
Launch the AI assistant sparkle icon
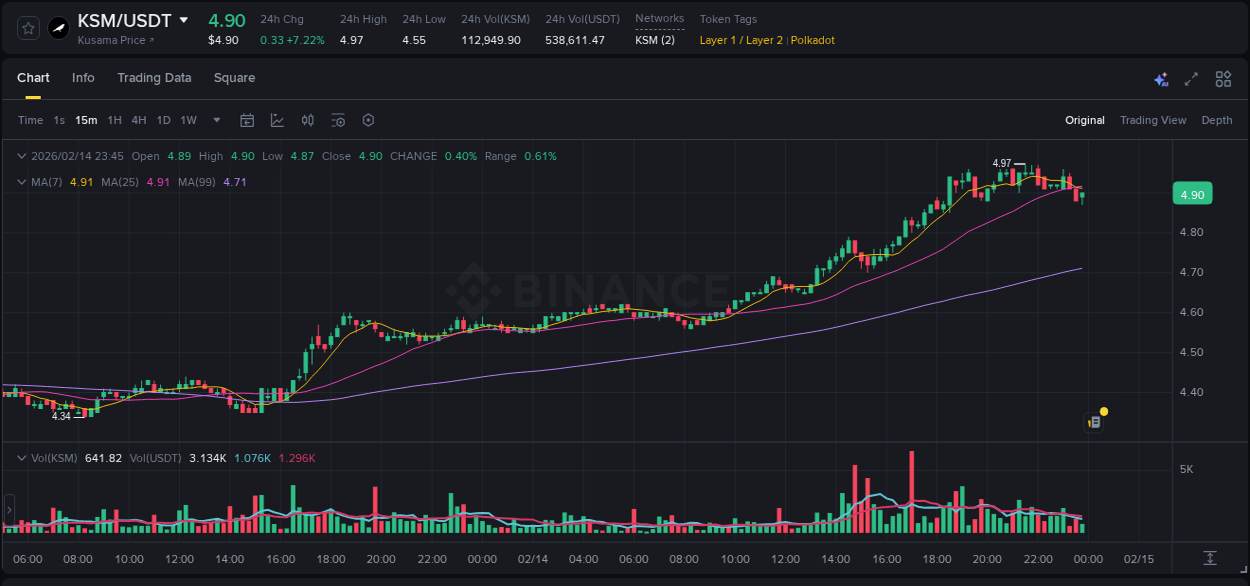(1160, 78)
